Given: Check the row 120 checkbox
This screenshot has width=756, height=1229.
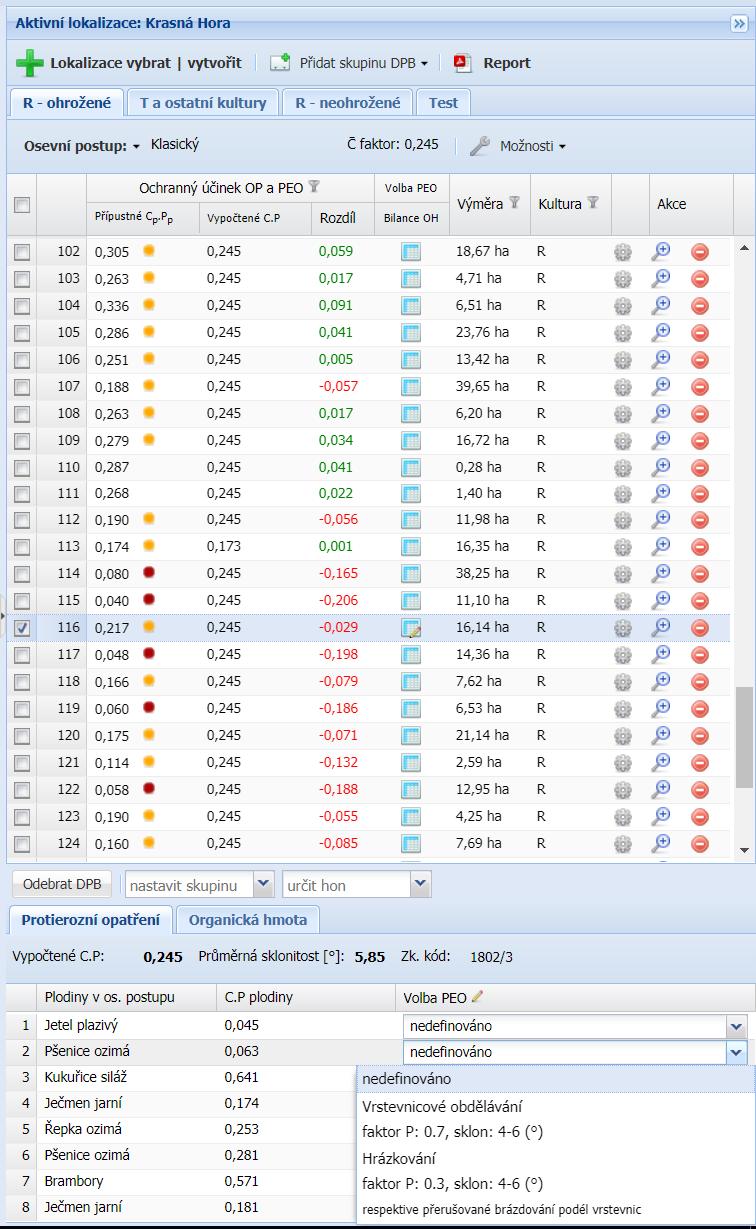Looking at the screenshot, I should pyautogui.click(x=22, y=736).
